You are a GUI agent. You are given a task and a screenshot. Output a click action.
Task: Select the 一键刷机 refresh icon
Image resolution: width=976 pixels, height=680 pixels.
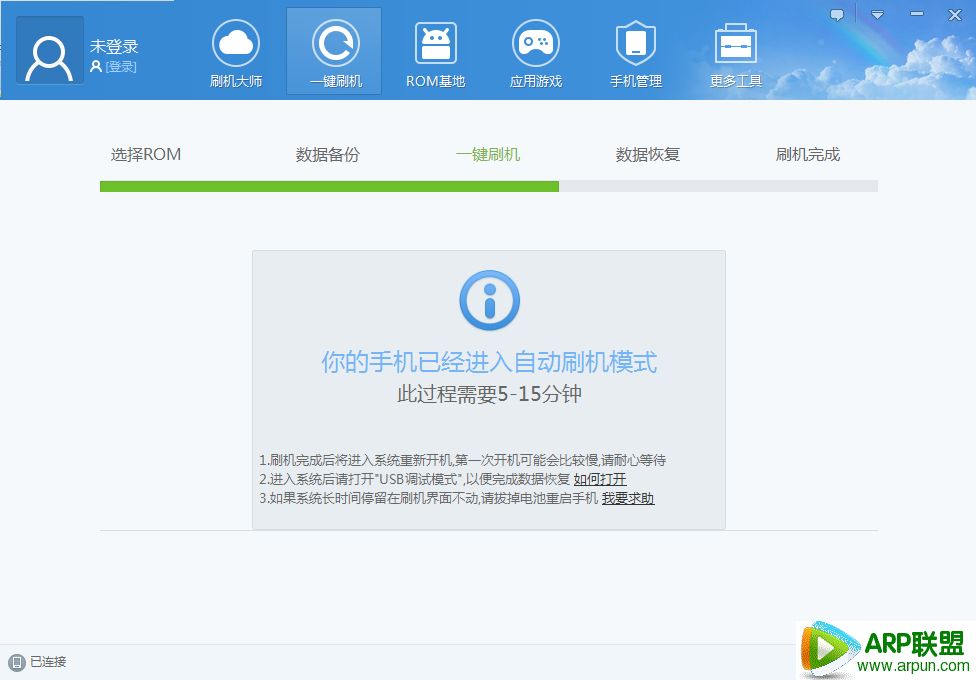335,44
